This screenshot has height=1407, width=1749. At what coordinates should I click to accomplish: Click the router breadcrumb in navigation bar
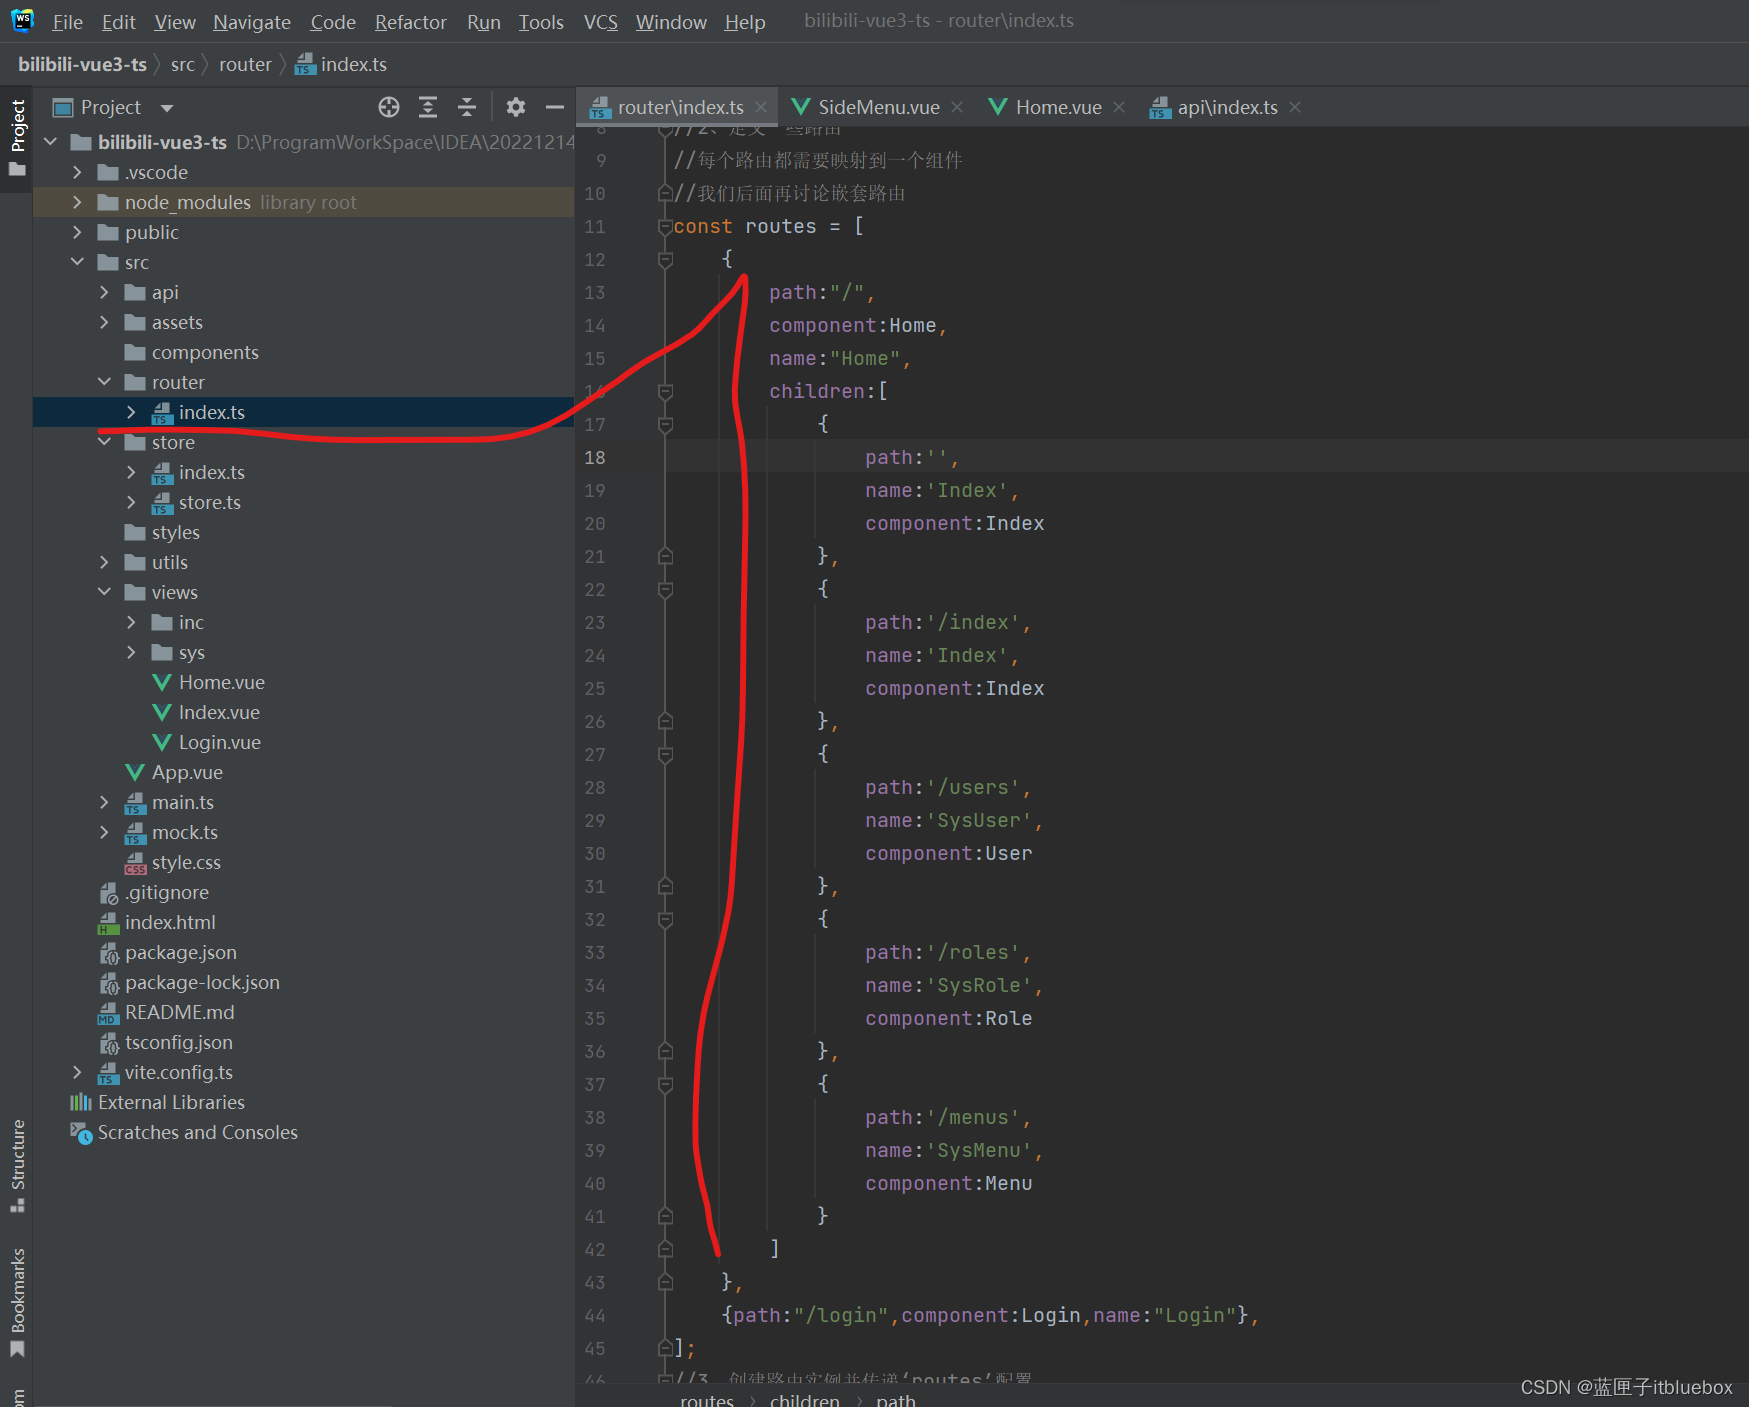[x=245, y=65]
